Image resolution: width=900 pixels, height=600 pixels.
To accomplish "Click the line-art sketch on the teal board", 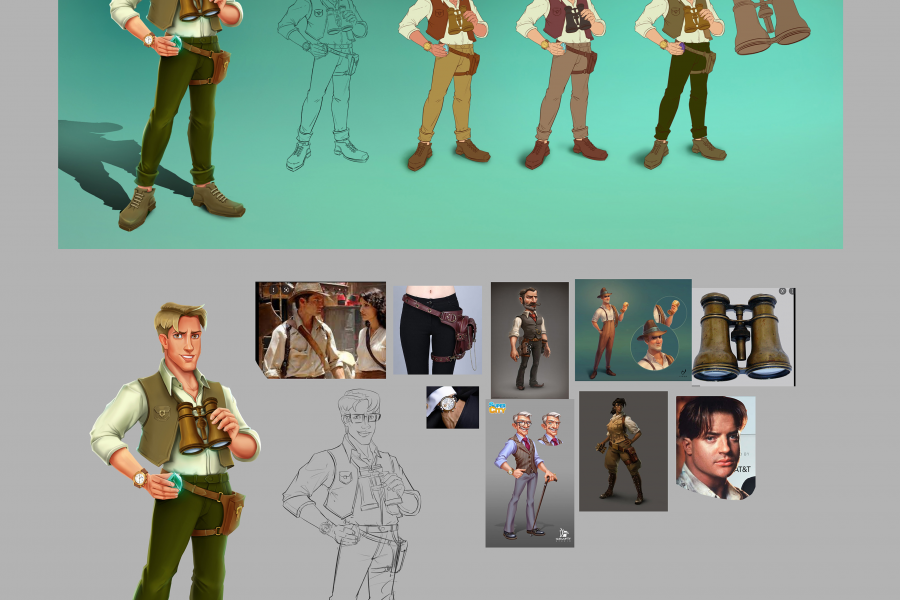I will click(x=323, y=85).
